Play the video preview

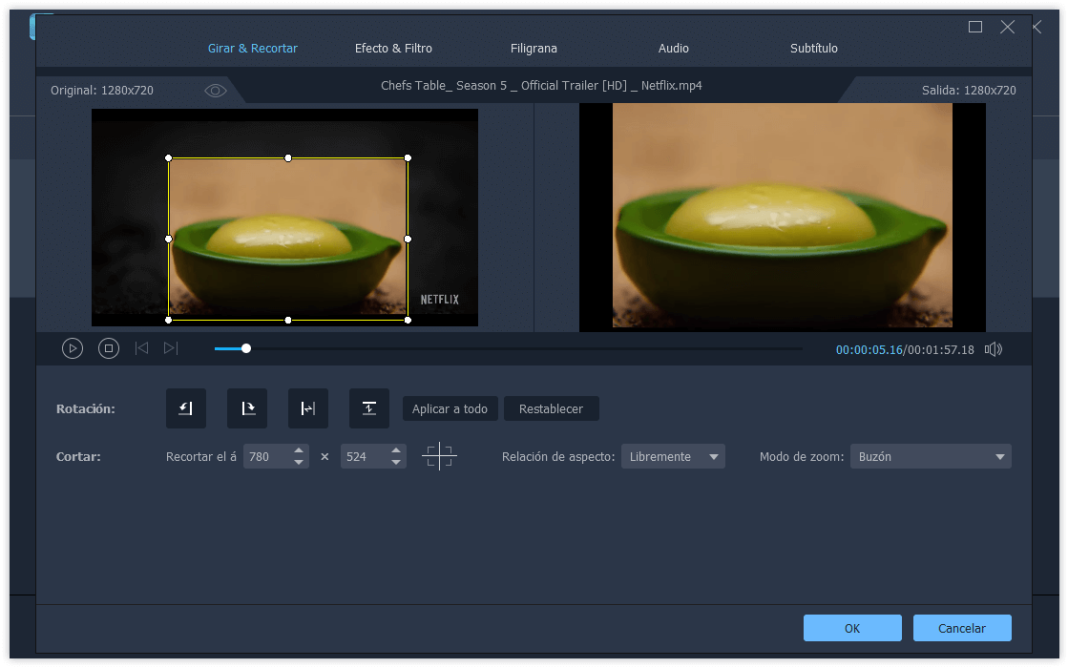point(72,349)
